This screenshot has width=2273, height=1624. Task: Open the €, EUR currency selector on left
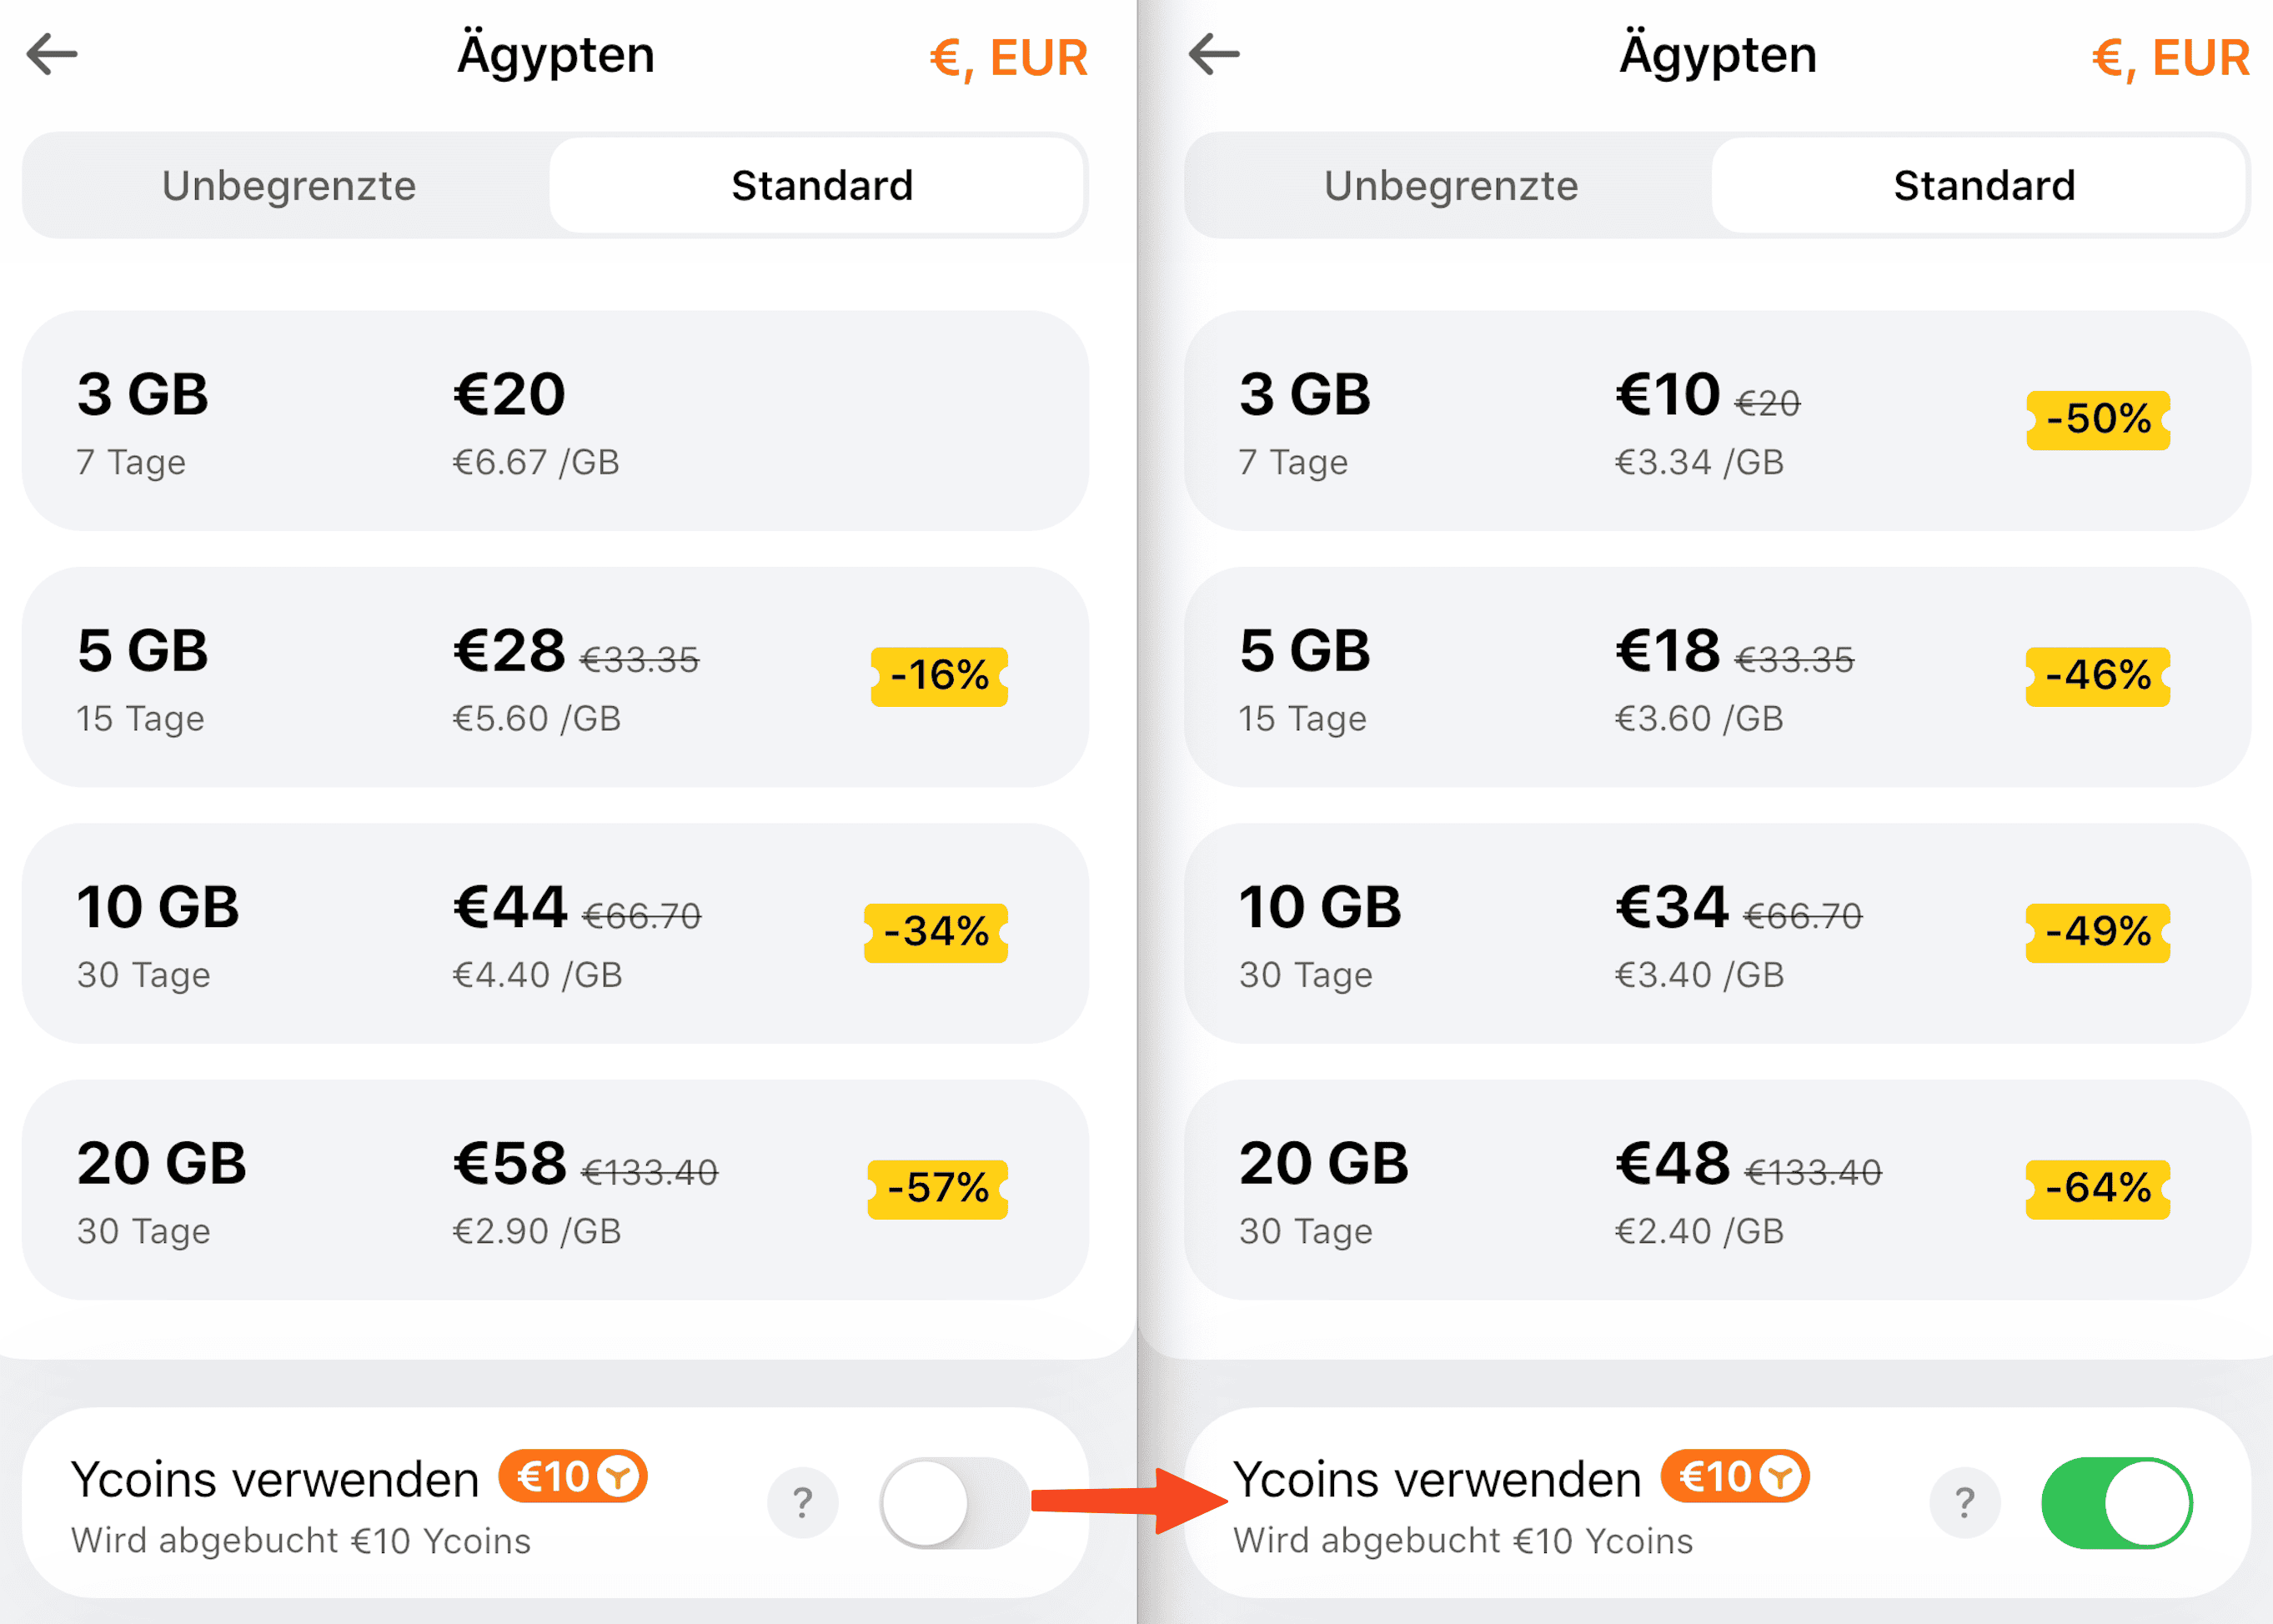[x=1008, y=58]
